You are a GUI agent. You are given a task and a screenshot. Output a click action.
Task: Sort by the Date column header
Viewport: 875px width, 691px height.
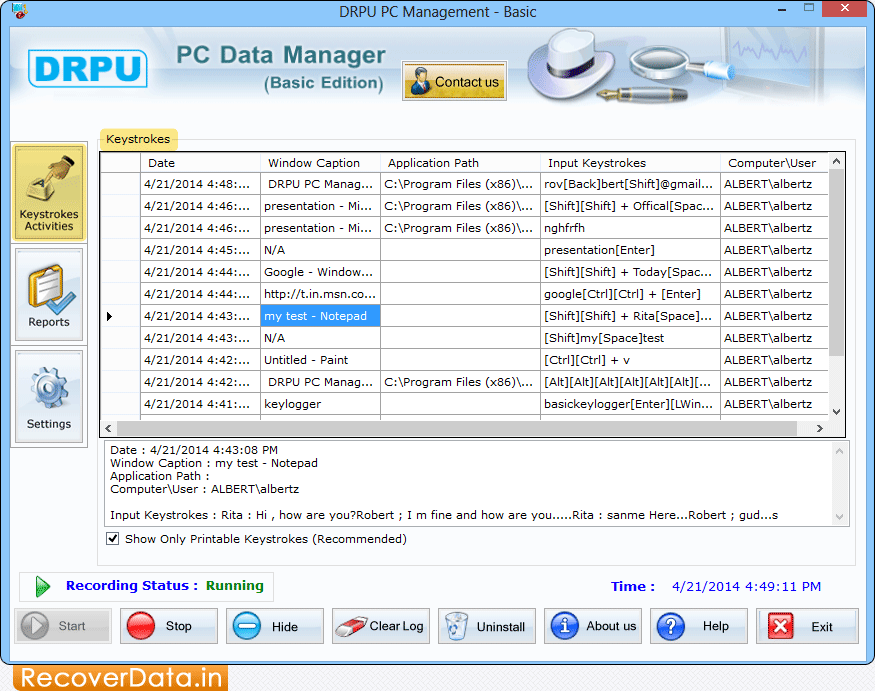[x=200, y=163]
